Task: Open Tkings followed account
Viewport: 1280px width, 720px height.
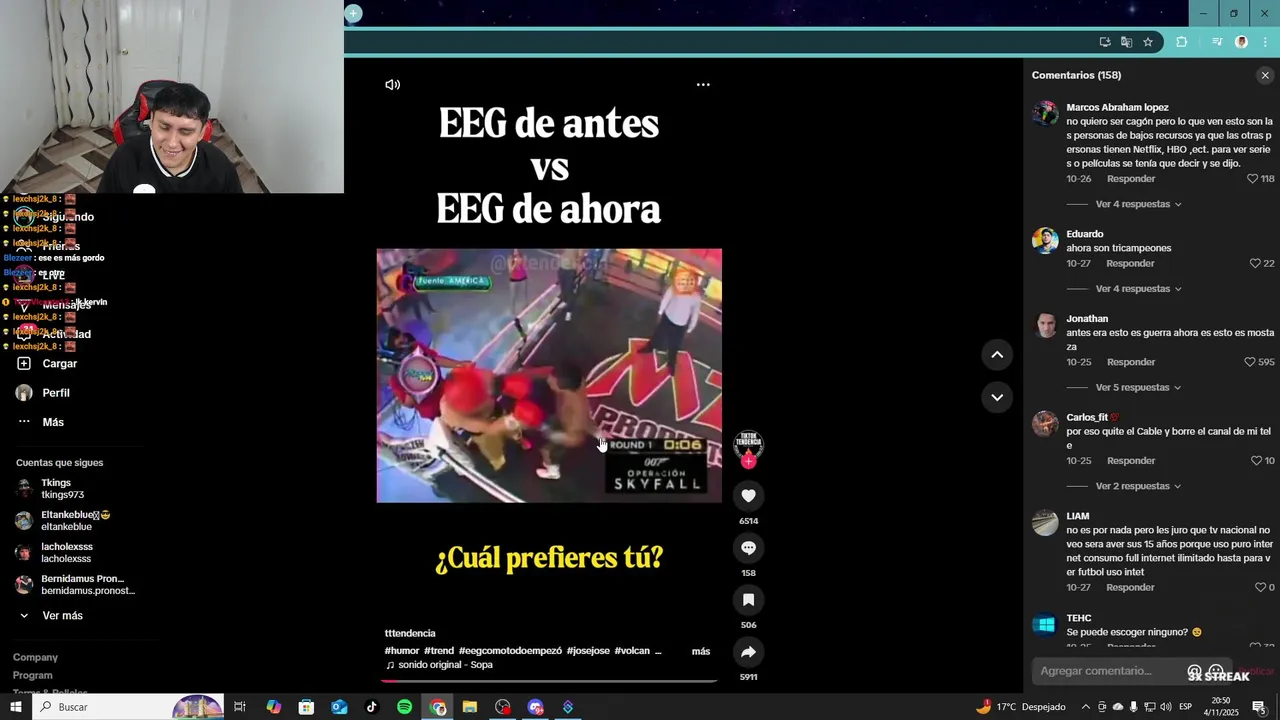Action: [50, 489]
